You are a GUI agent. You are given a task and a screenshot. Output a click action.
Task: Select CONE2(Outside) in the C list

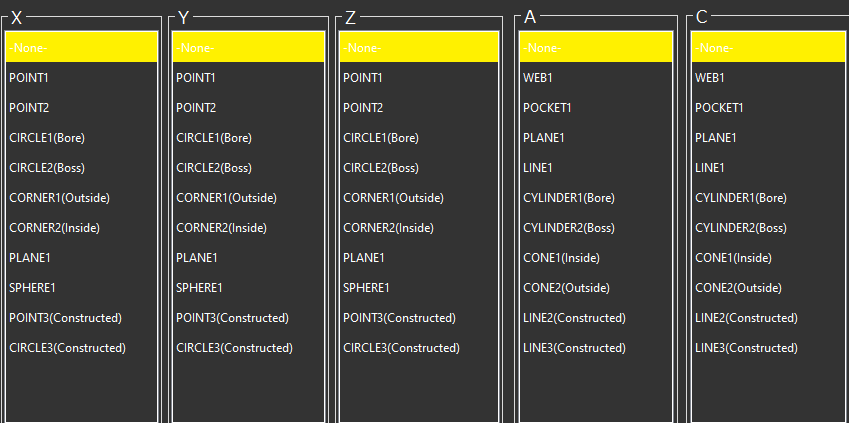pos(738,288)
